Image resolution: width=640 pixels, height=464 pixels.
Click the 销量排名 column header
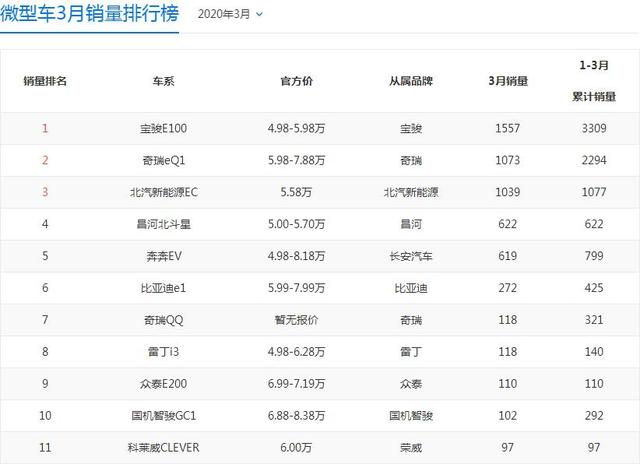[45, 81]
